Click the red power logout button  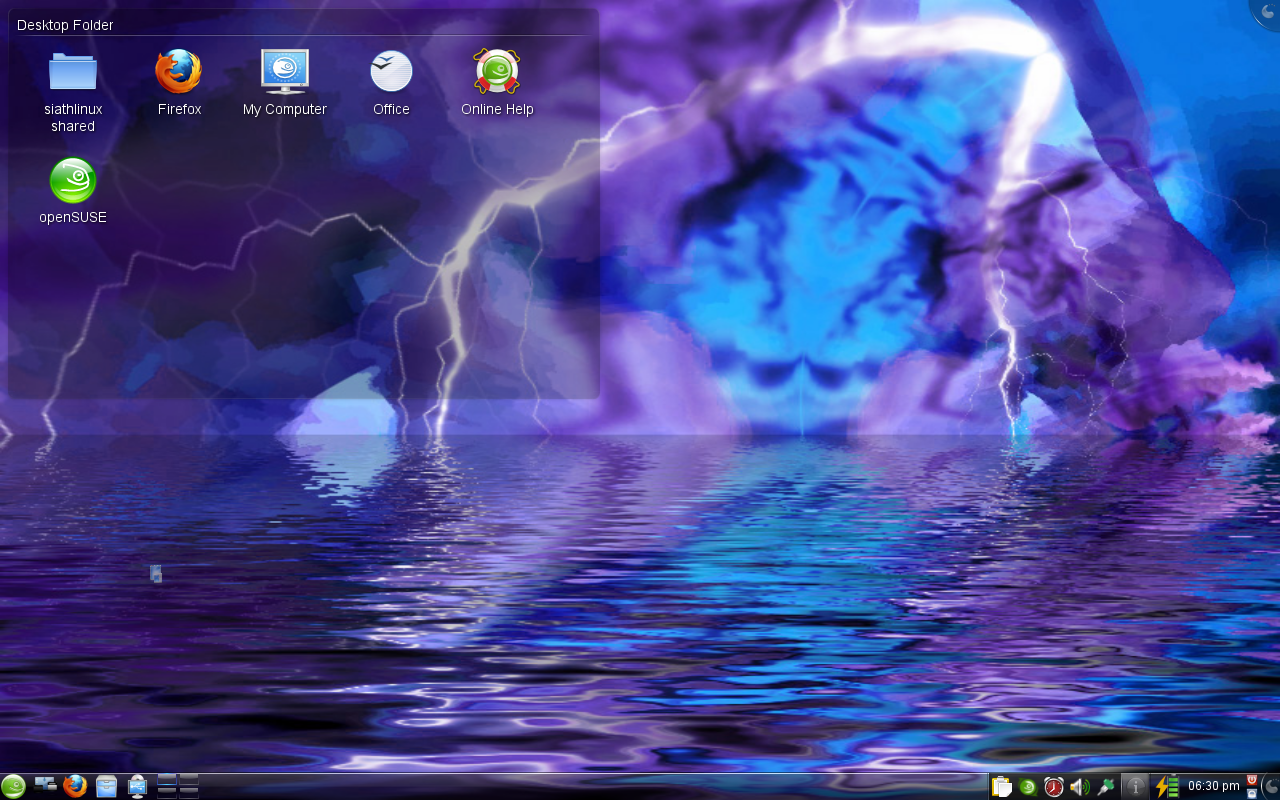[x=1251, y=780]
